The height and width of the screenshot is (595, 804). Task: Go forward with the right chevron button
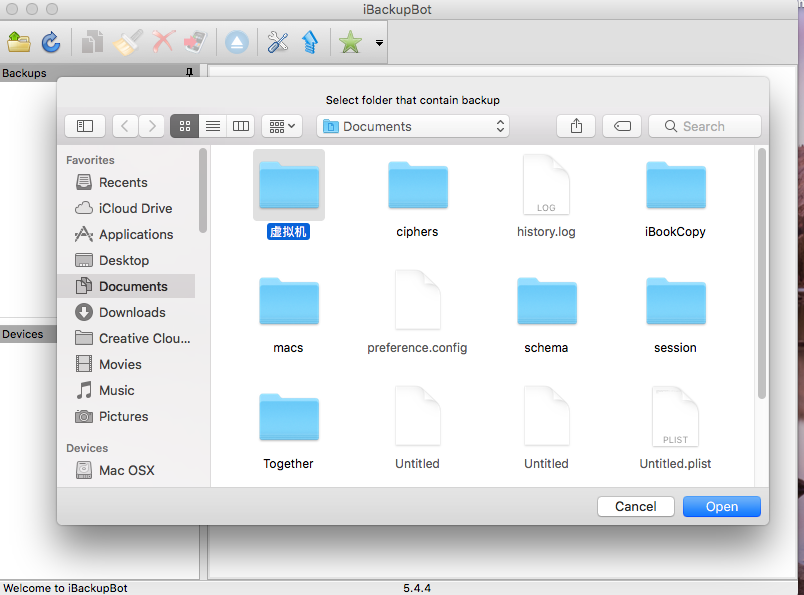(x=152, y=126)
